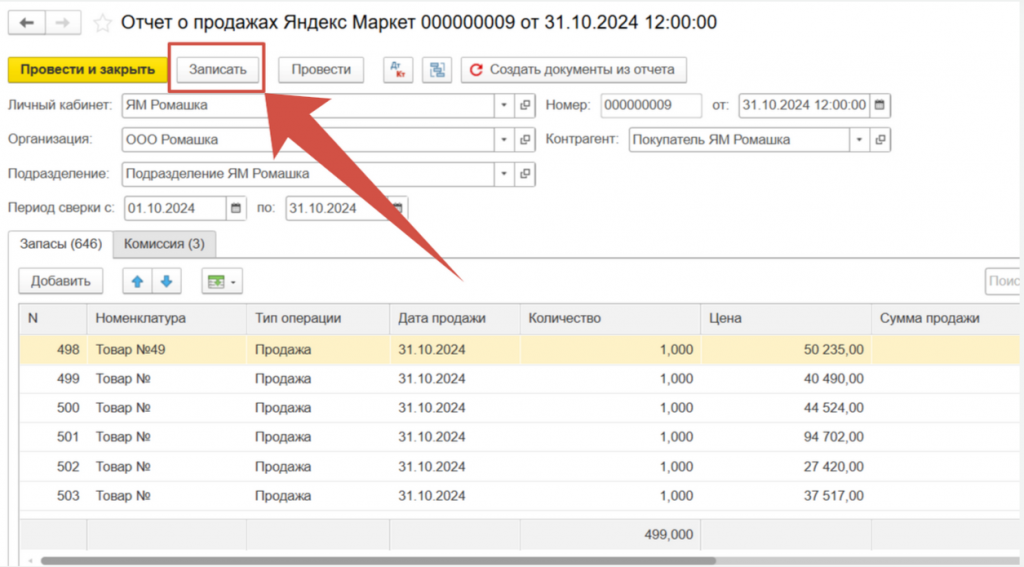Open calendar picker for Период сверки с date
Viewport: 1024px width, 567px height.
point(237,209)
